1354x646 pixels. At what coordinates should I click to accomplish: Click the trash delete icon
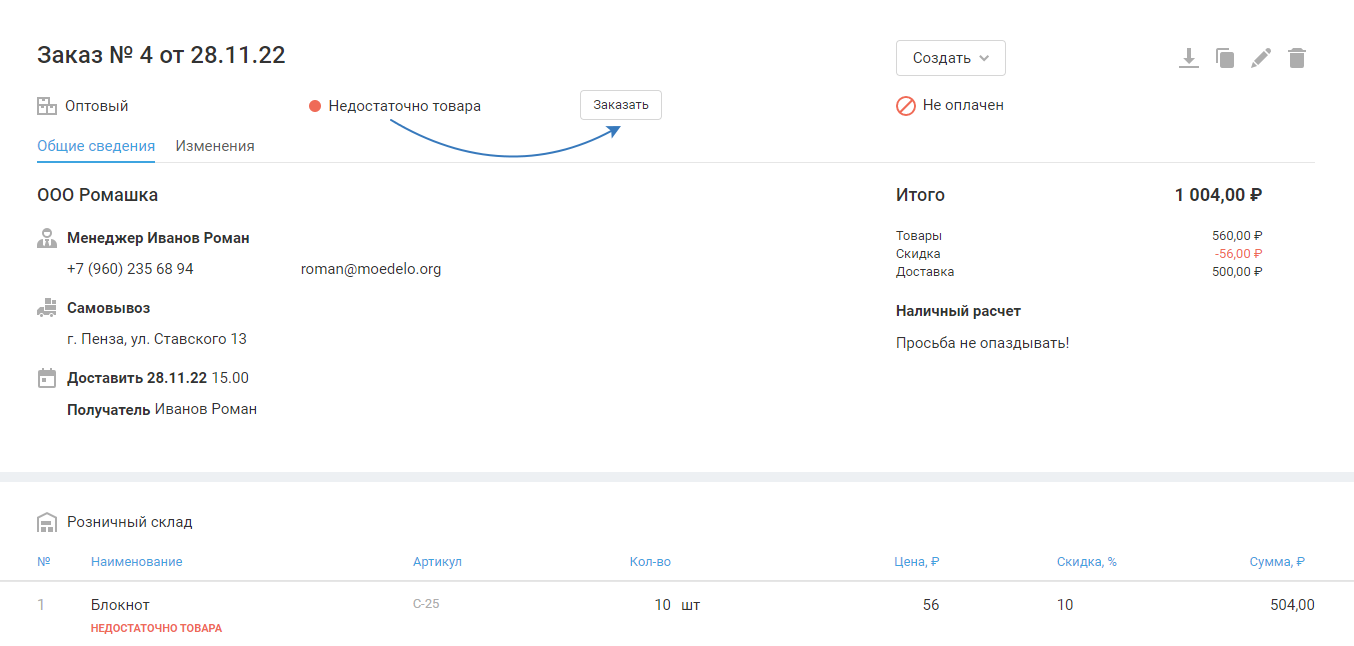[1297, 58]
